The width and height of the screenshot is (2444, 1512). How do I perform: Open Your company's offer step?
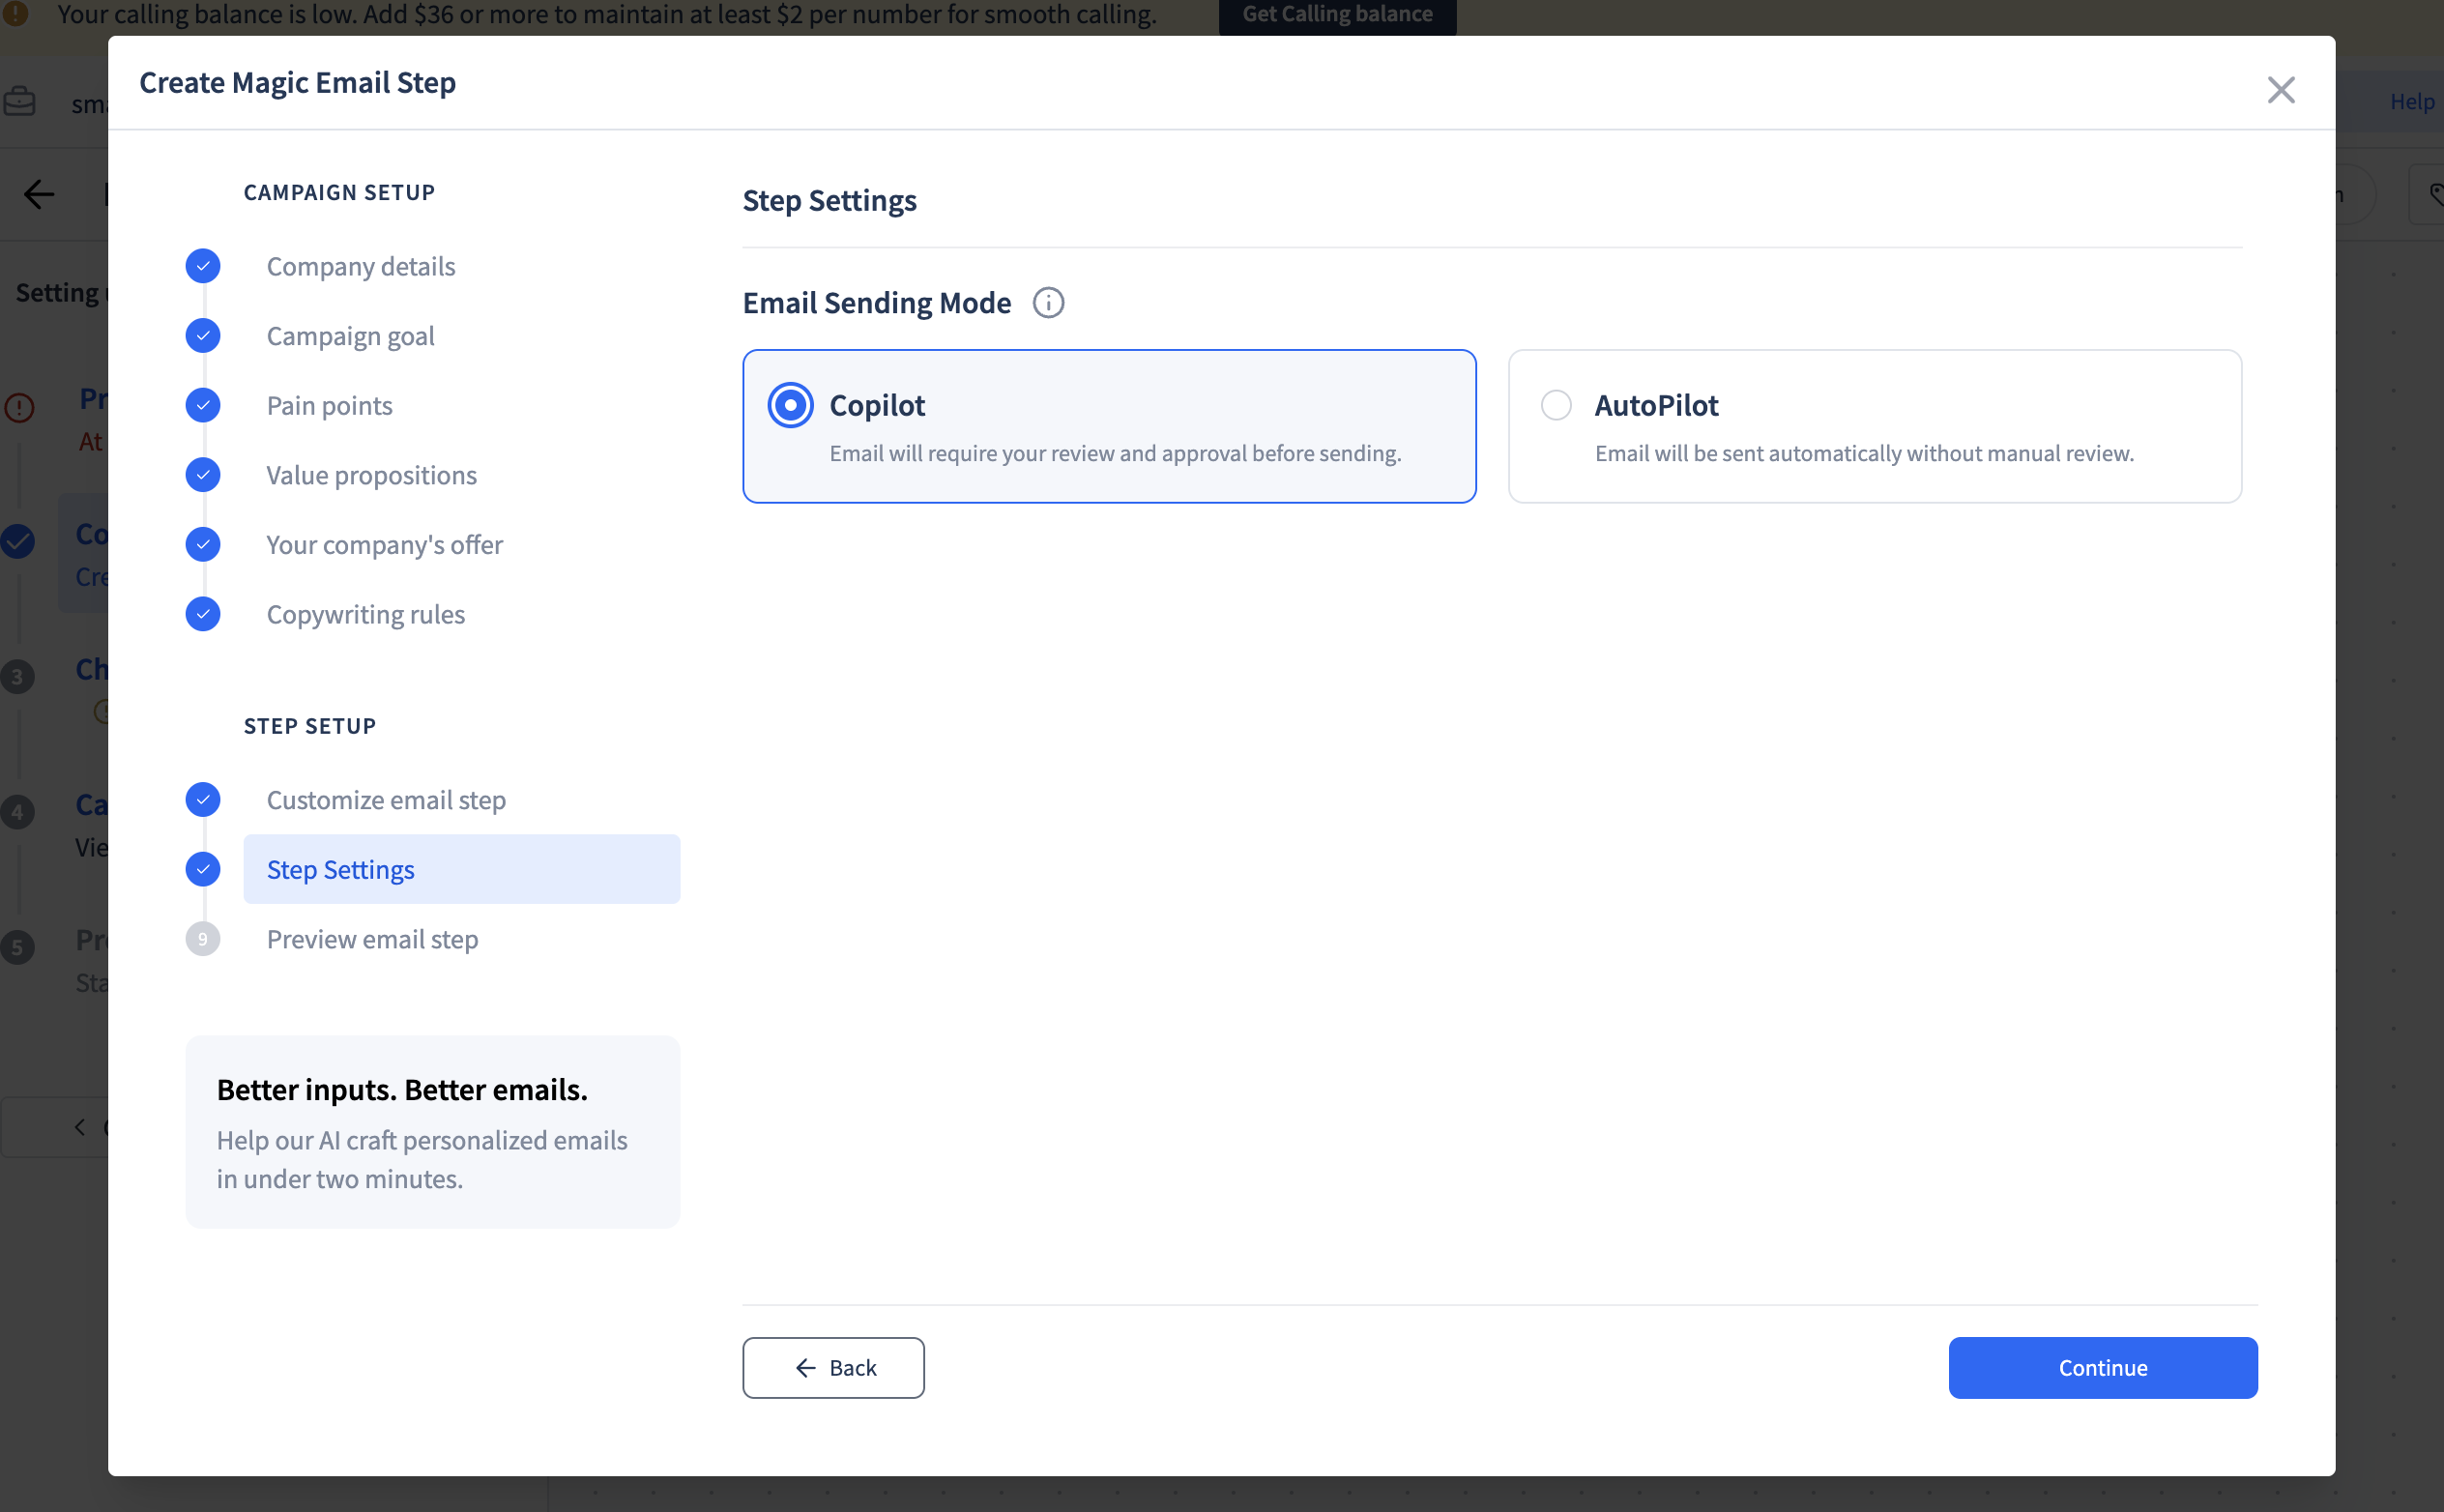tap(384, 545)
